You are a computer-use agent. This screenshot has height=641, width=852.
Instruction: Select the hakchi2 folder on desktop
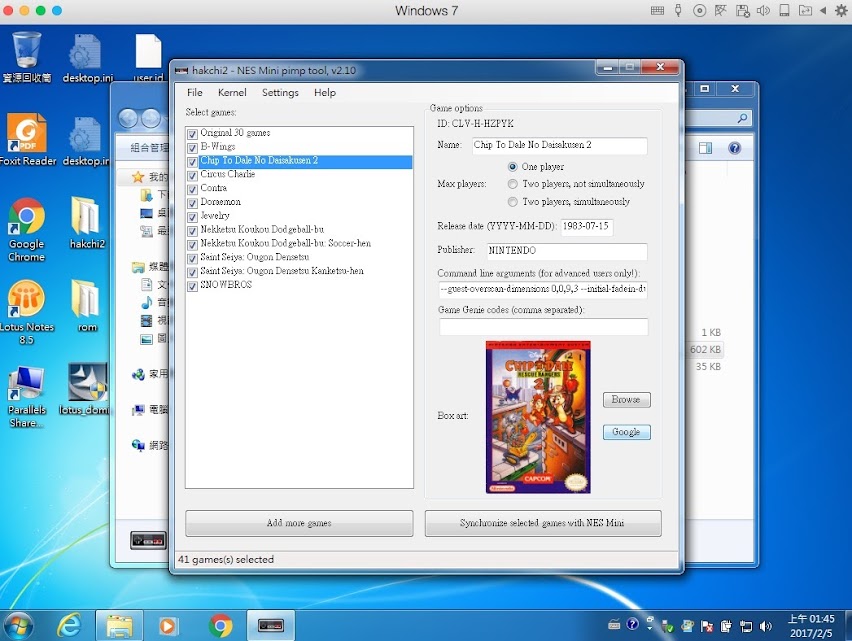point(87,222)
